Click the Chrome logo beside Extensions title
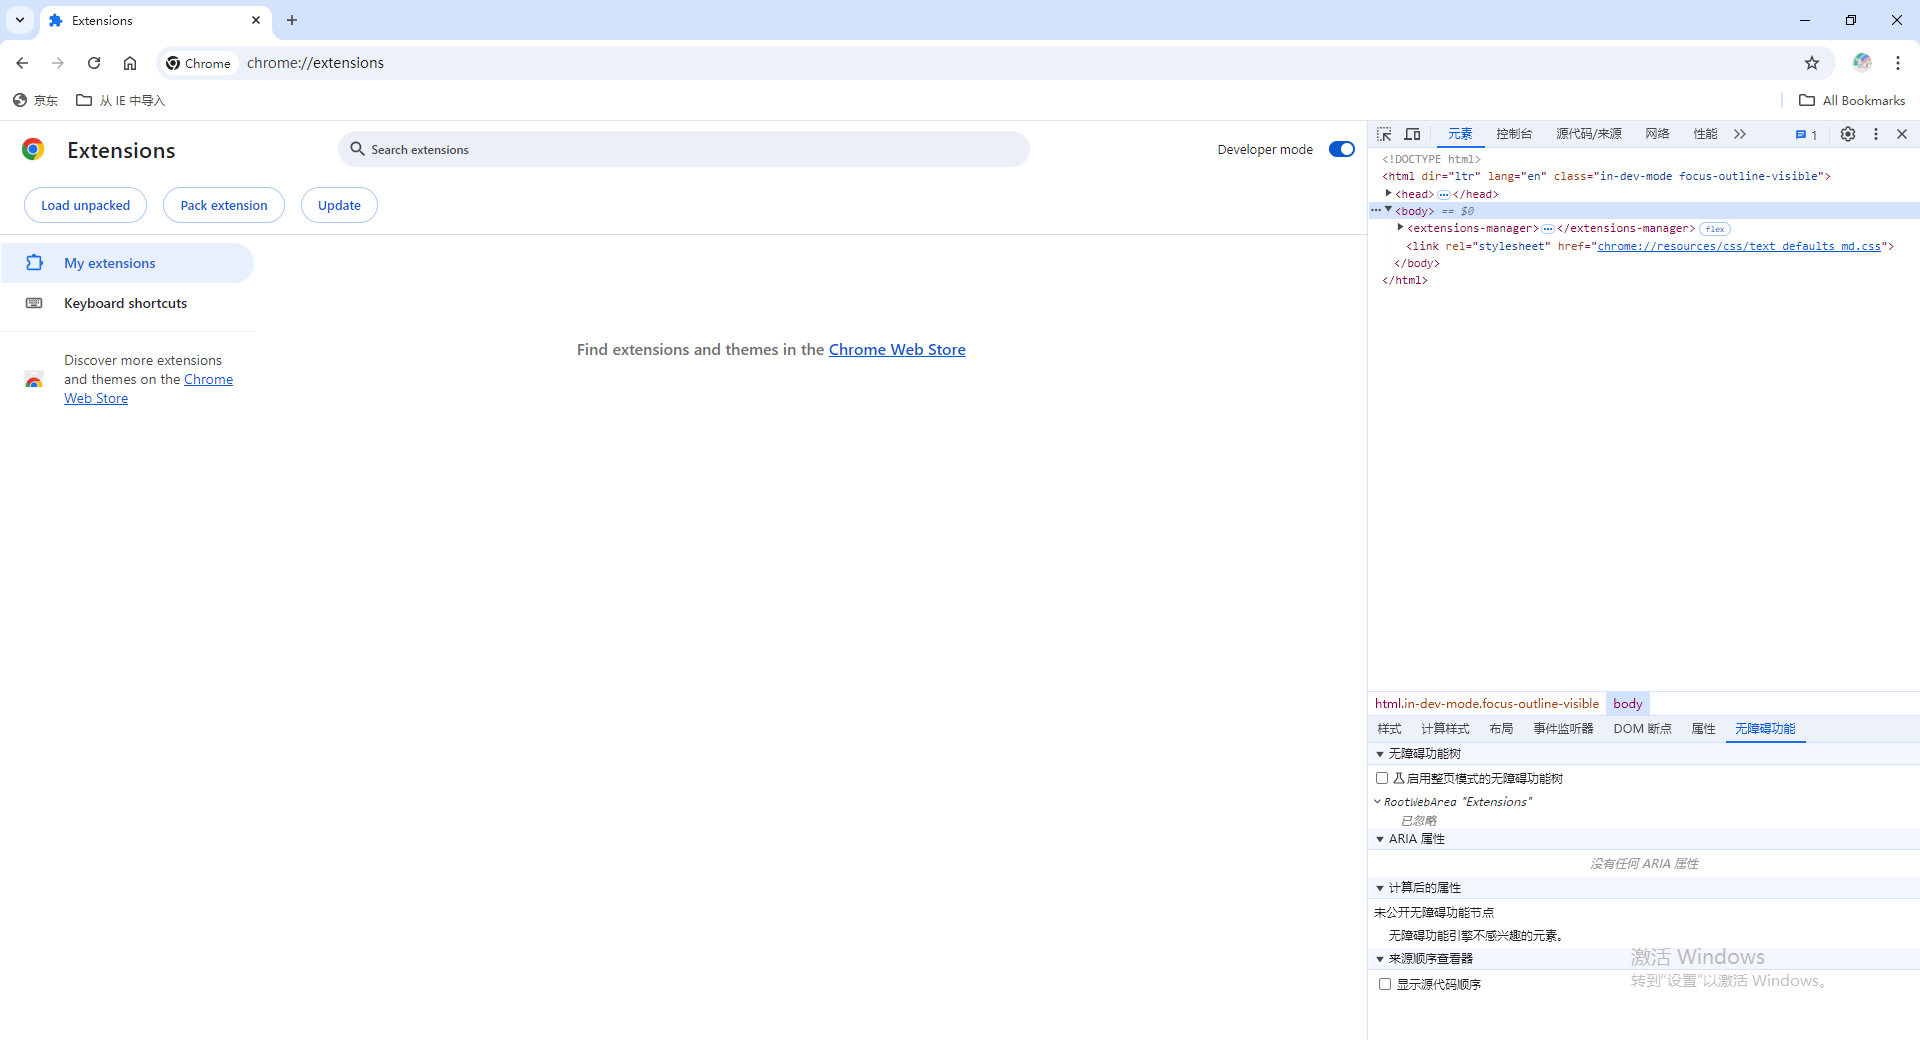 pyautogui.click(x=33, y=150)
